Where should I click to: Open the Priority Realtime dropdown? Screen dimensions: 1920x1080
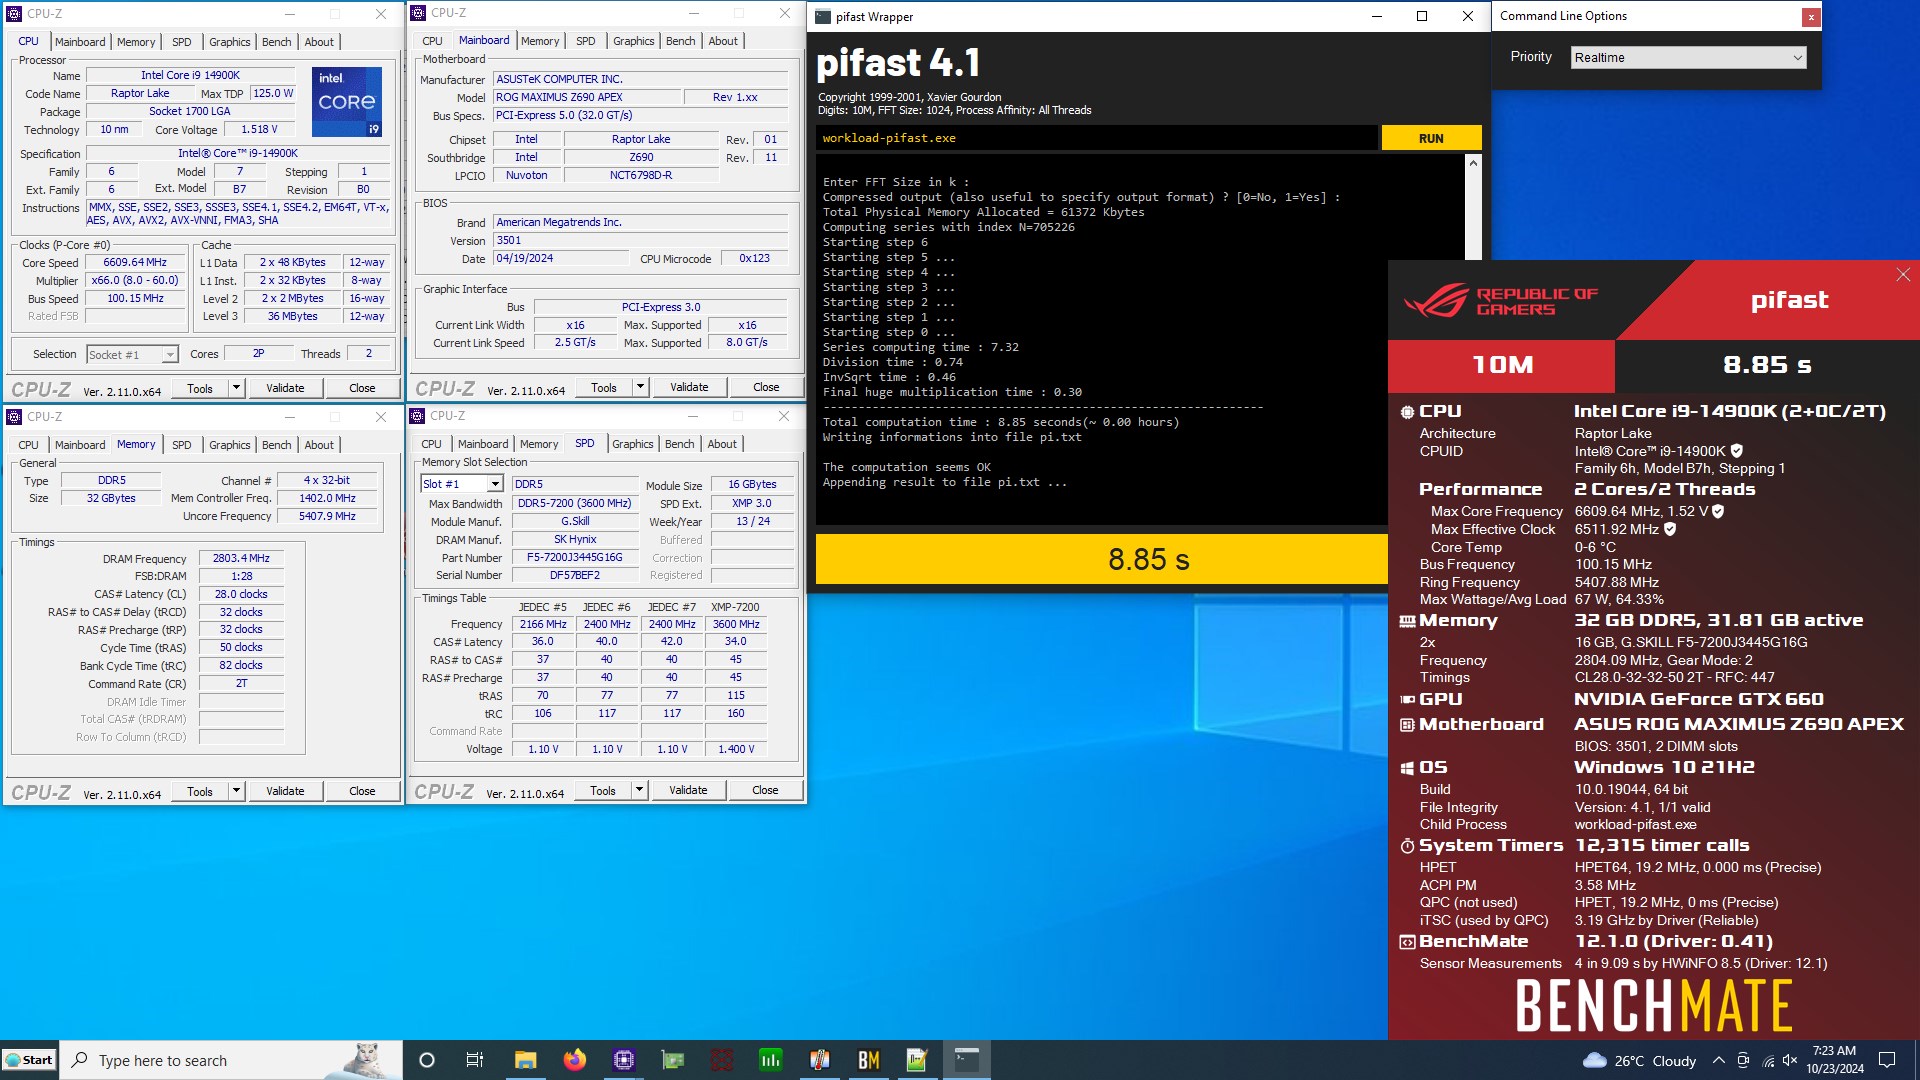[1688, 57]
